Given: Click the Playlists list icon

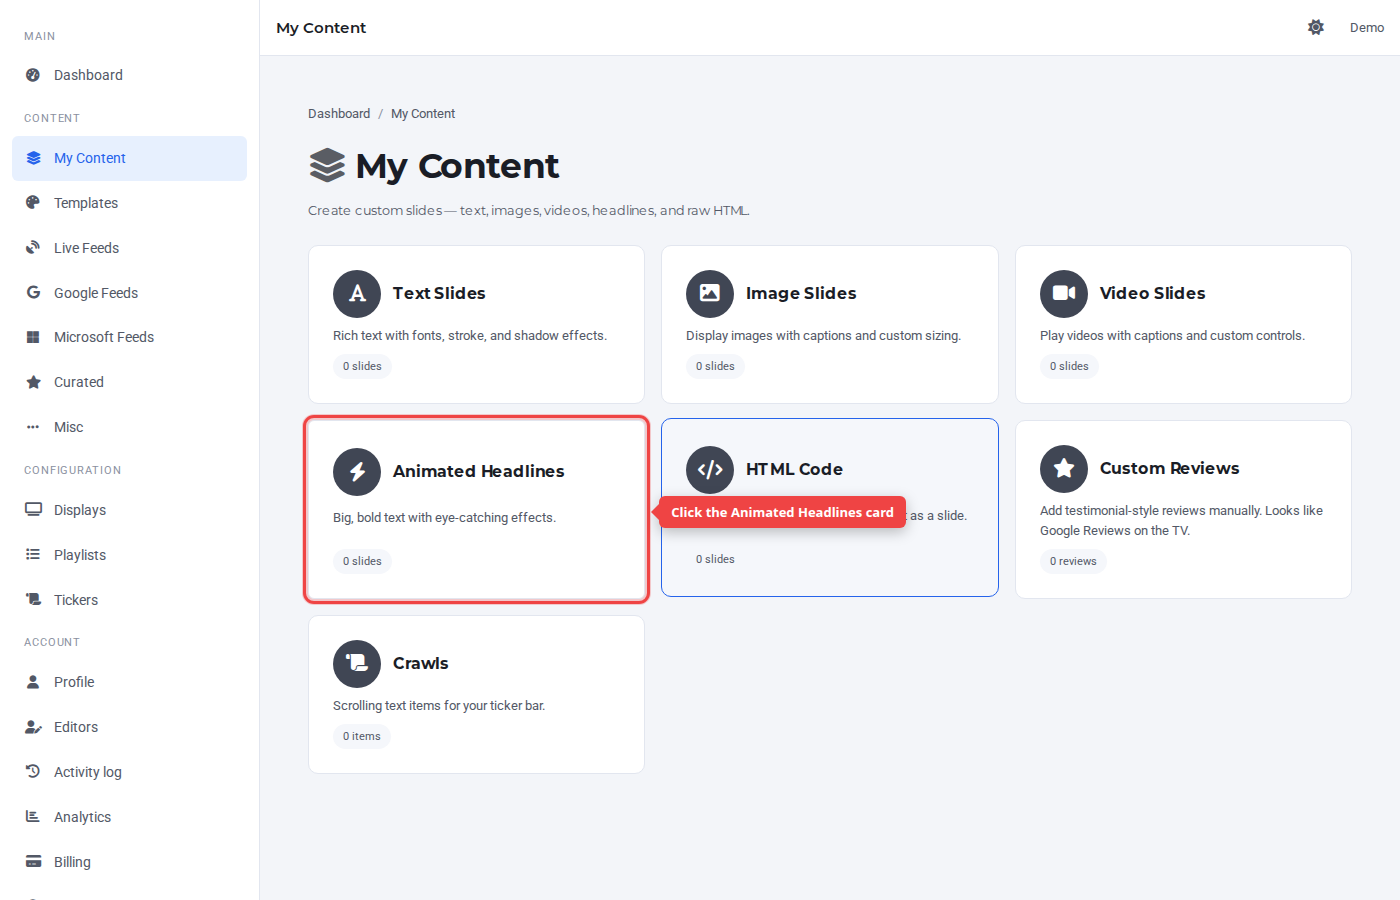Looking at the screenshot, I should (33, 555).
